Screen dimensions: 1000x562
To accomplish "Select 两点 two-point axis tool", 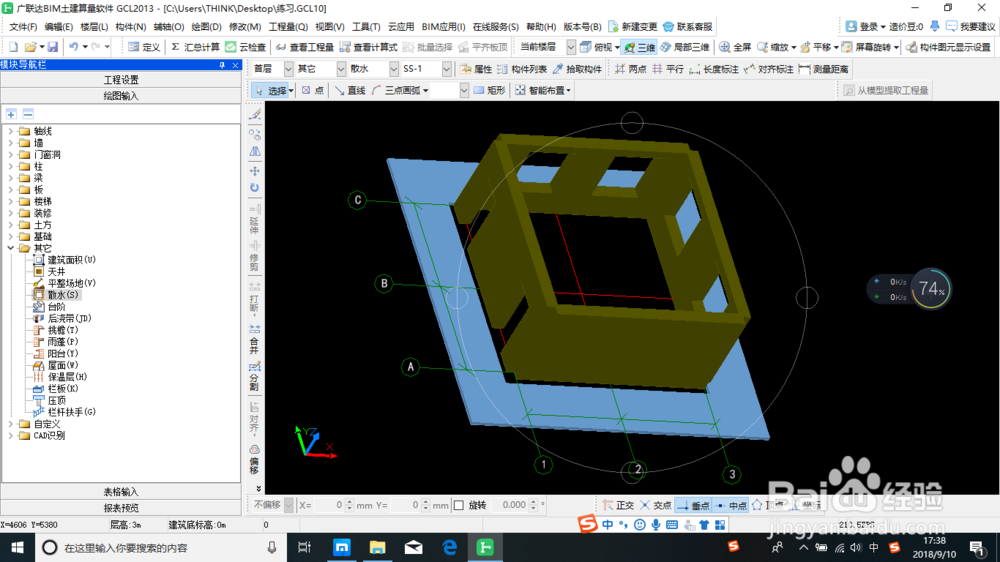I will [630, 69].
